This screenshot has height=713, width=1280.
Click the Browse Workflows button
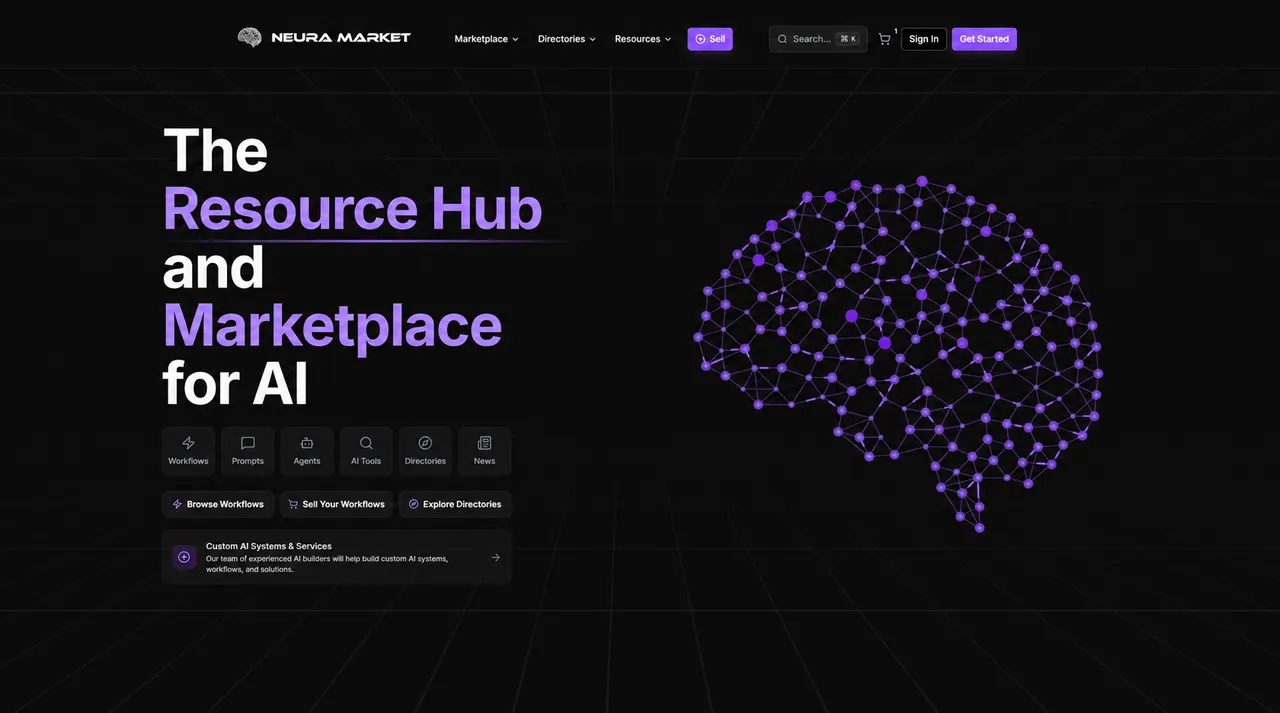coord(218,504)
